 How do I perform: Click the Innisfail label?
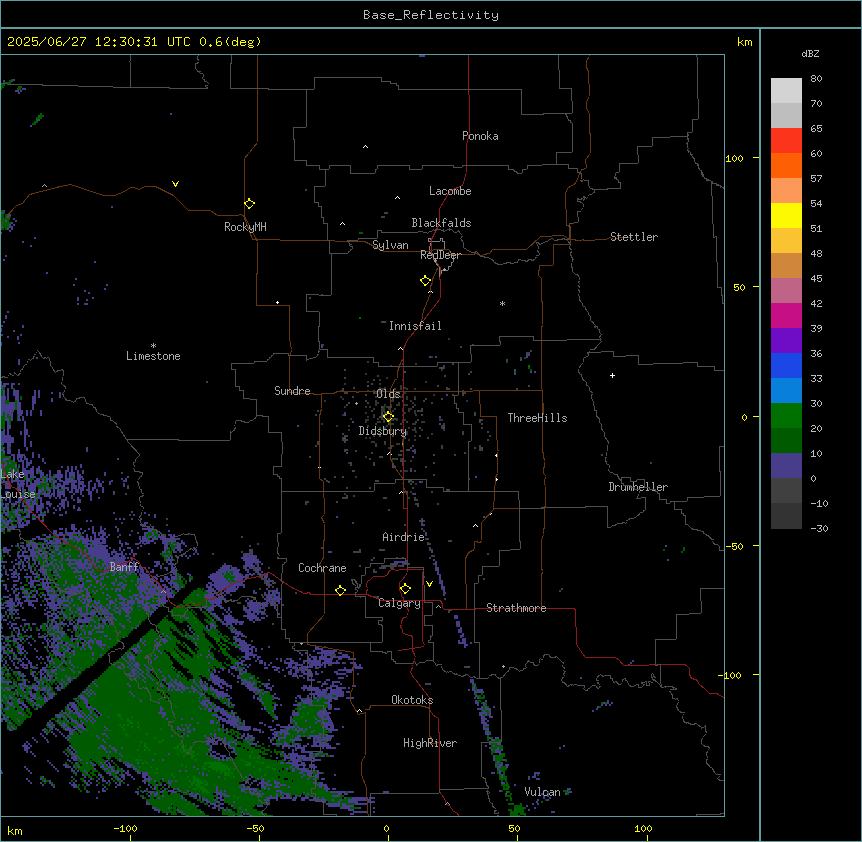click(415, 326)
